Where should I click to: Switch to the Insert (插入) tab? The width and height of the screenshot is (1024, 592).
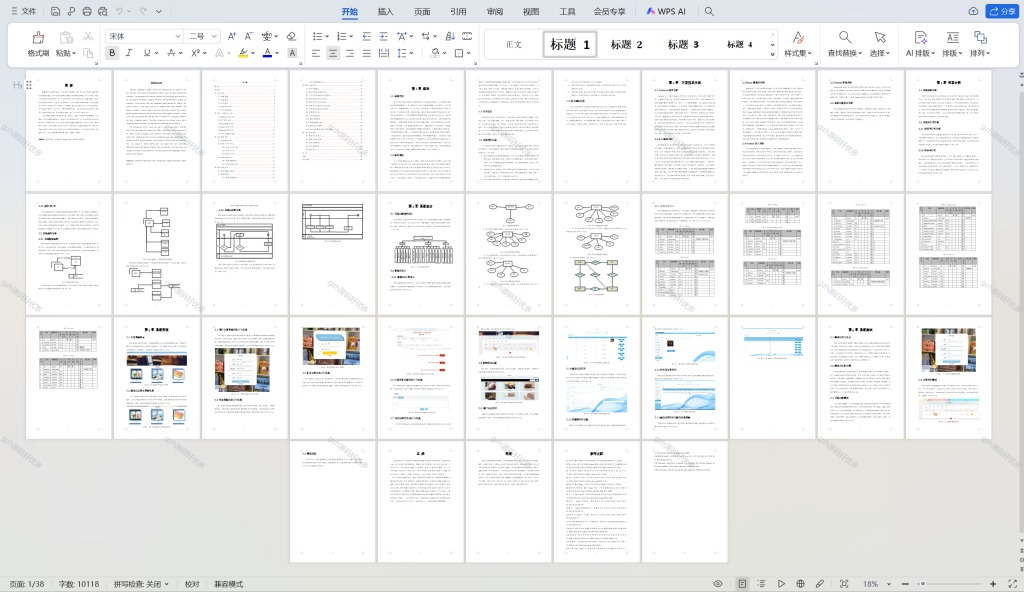(385, 11)
